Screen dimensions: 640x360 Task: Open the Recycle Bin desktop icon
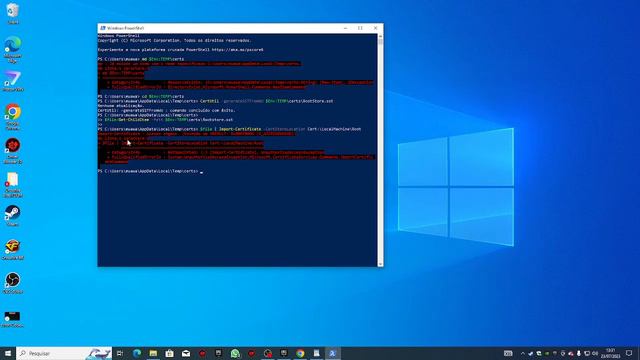click(13, 13)
